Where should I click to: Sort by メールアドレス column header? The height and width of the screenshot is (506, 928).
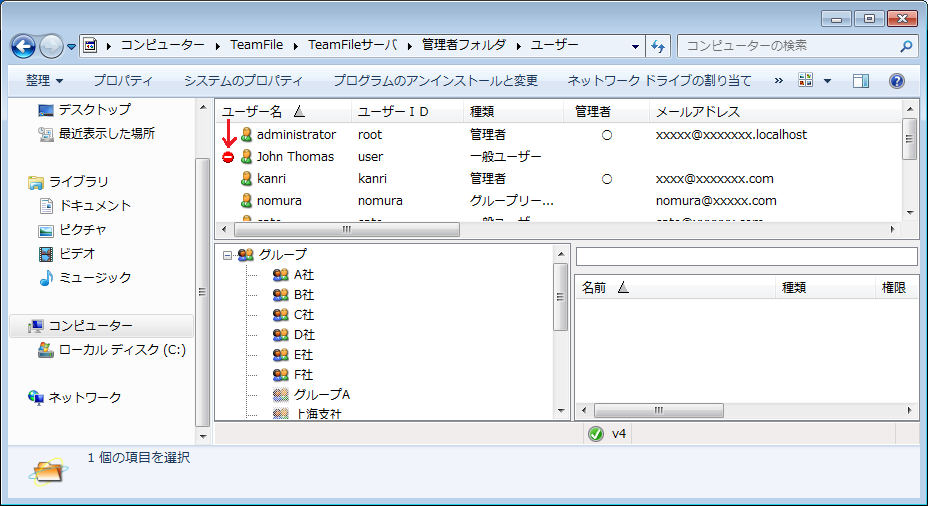pos(697,112)
